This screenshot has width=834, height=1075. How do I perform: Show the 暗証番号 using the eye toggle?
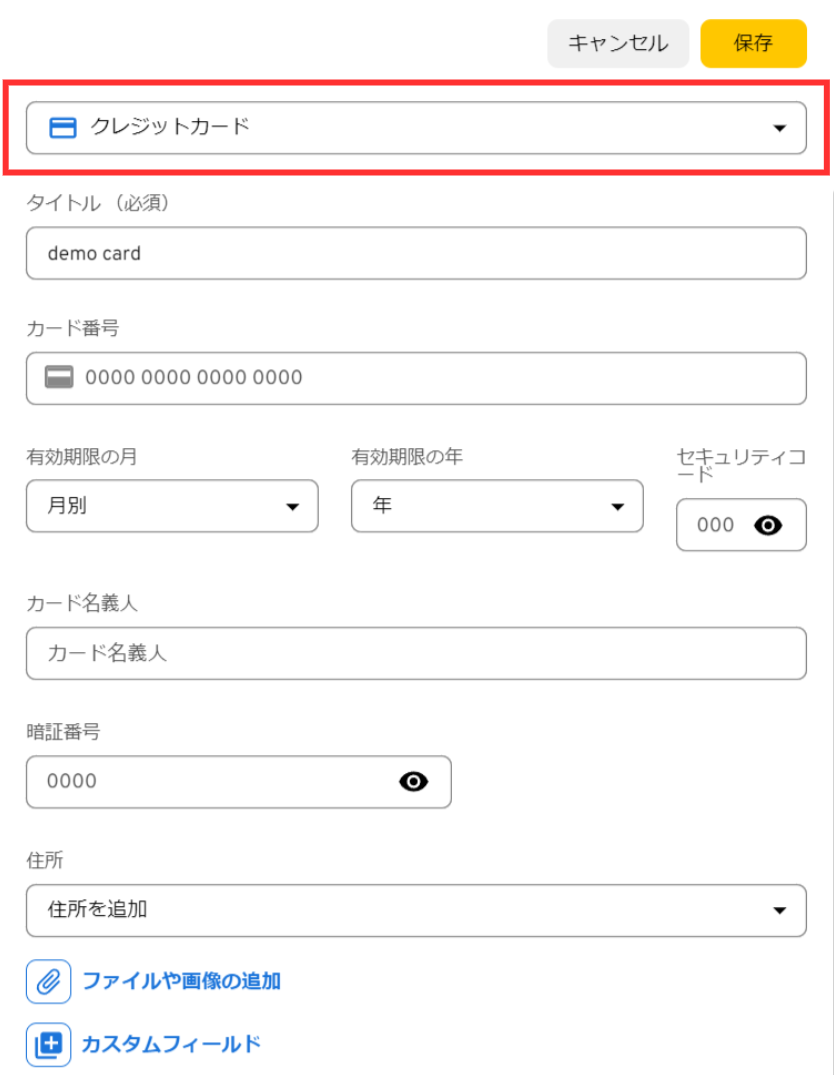414,782
